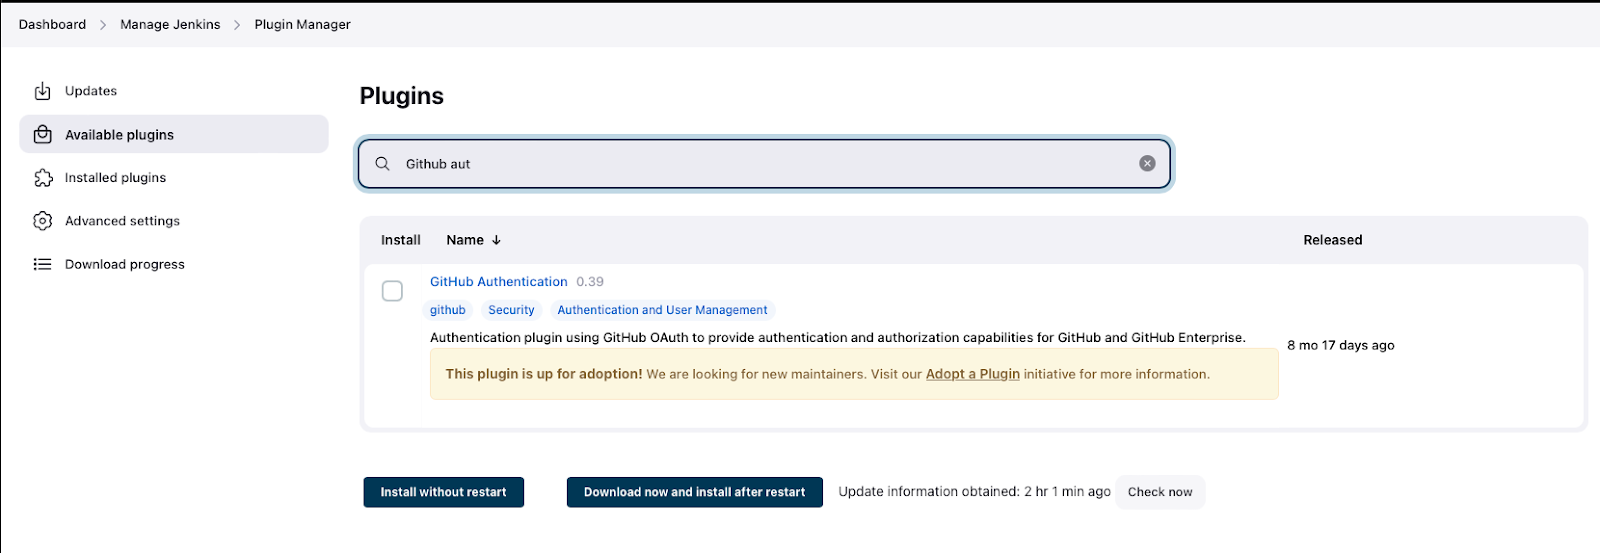Click the Plugins page heading
This screenshot has width=1600, height=553.
coord(401,96)
